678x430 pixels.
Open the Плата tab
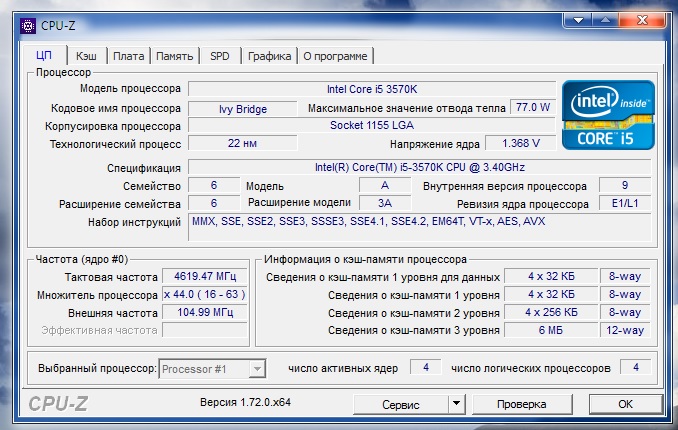tap(128, 56)
